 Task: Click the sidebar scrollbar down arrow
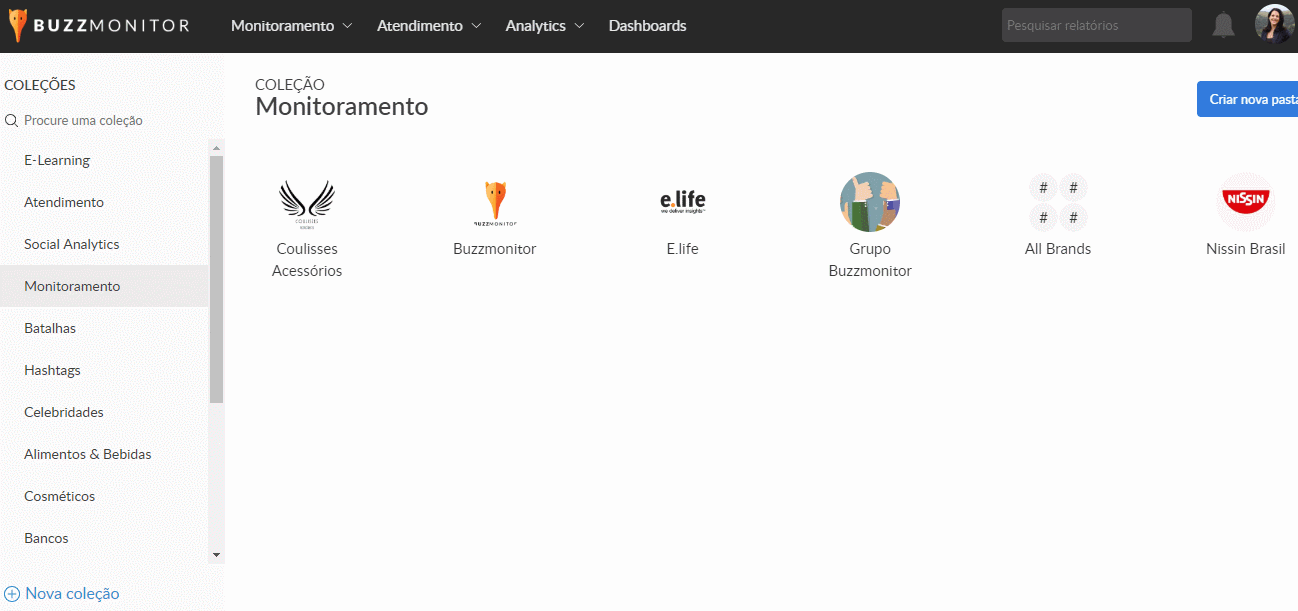click(x=216, y=554)
